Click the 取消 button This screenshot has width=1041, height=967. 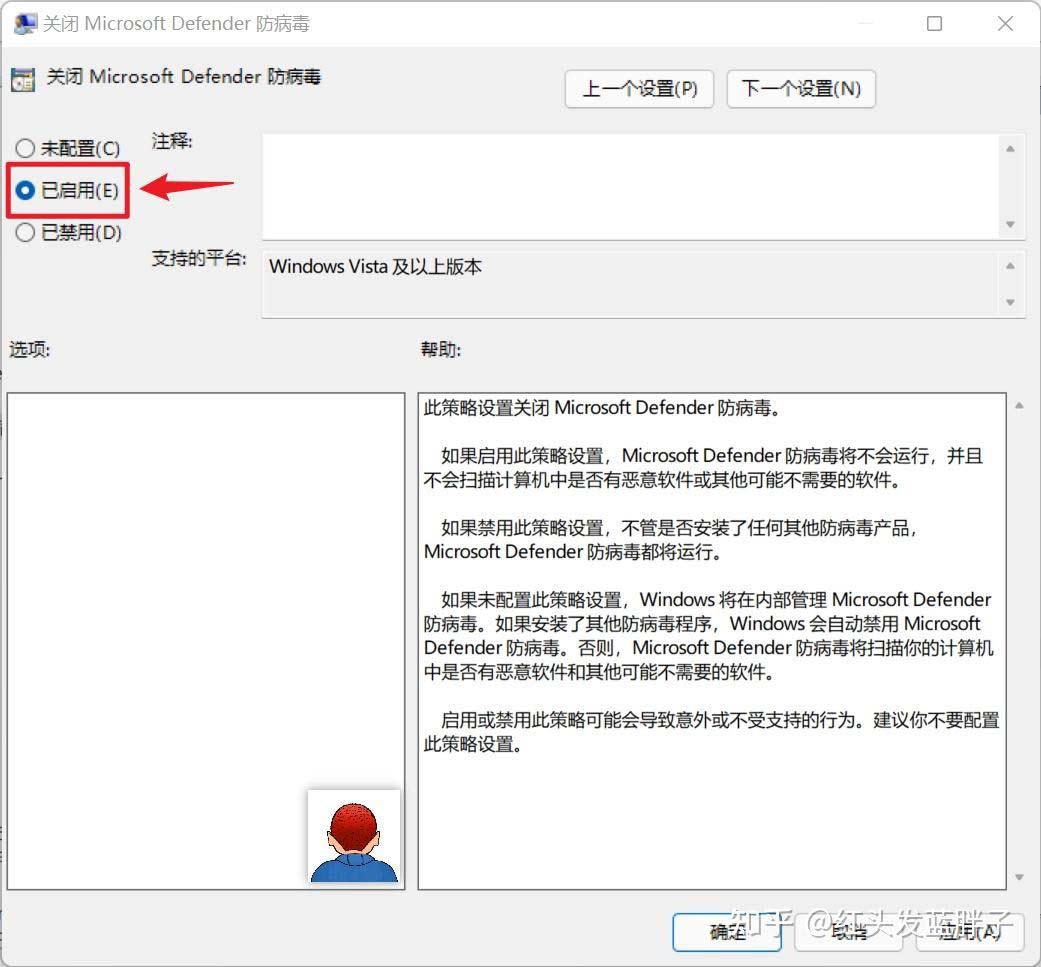point(848,932)
